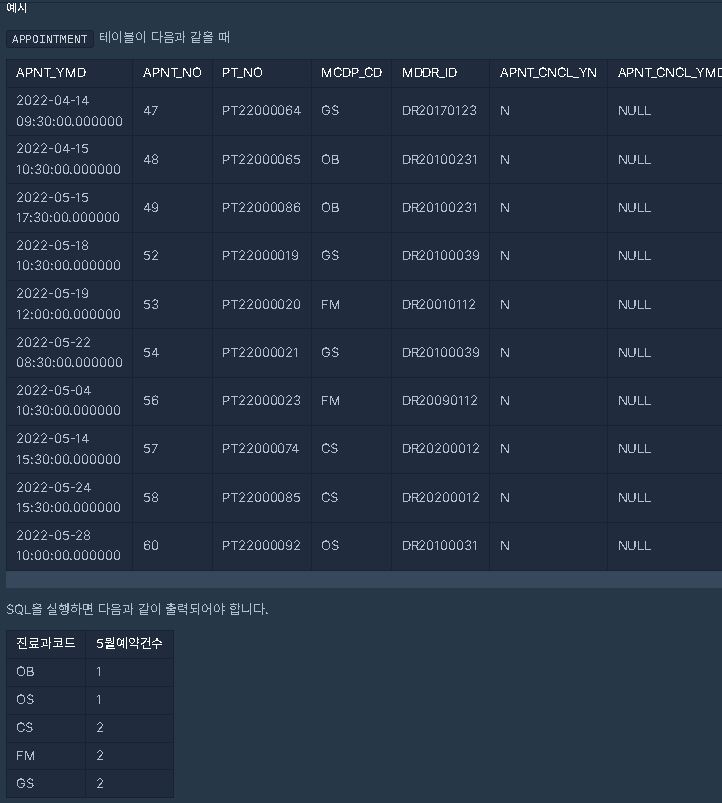The image size is (722, 803).
Task: Click OB in the result table
Action: (x=25, y=671)
